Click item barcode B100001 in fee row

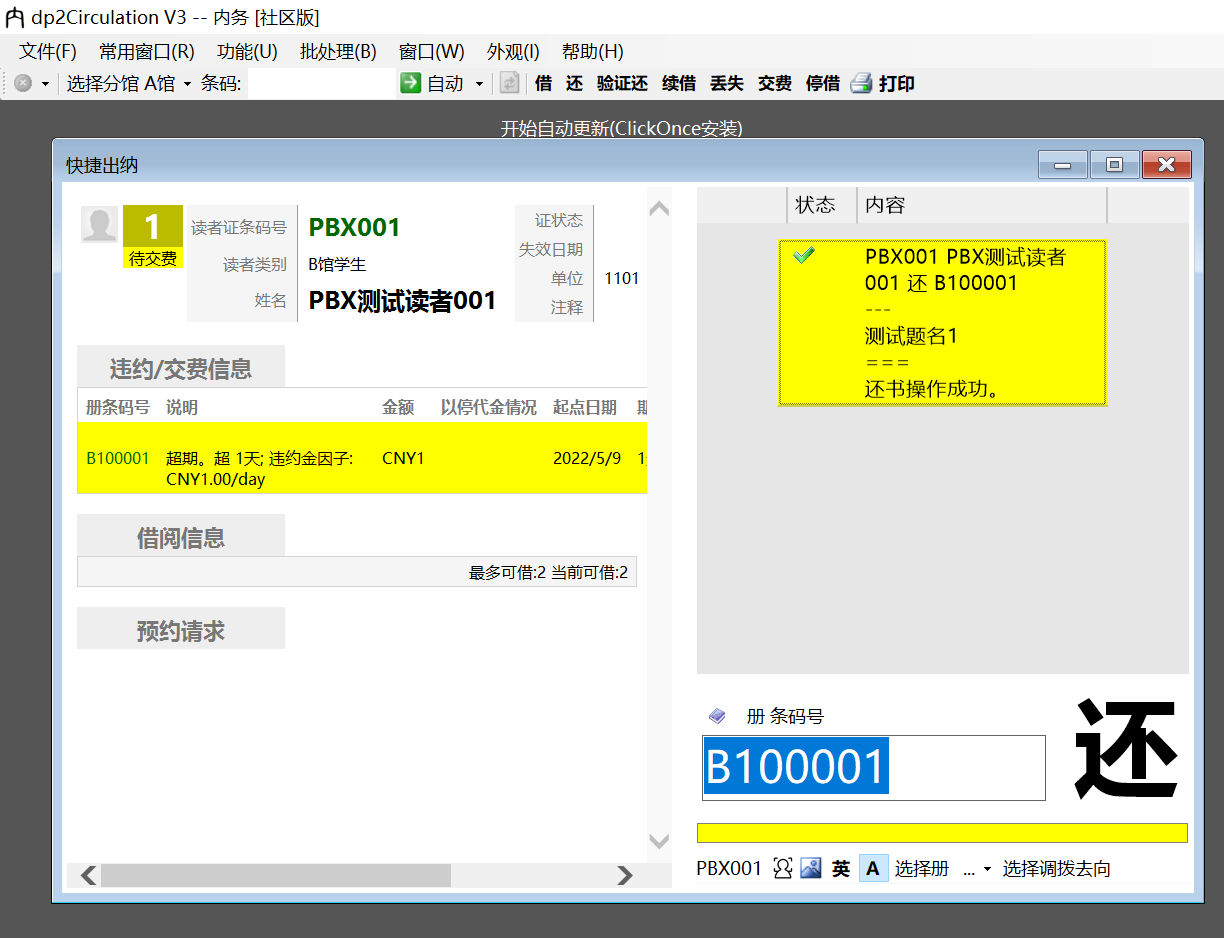tap(118, 458)
